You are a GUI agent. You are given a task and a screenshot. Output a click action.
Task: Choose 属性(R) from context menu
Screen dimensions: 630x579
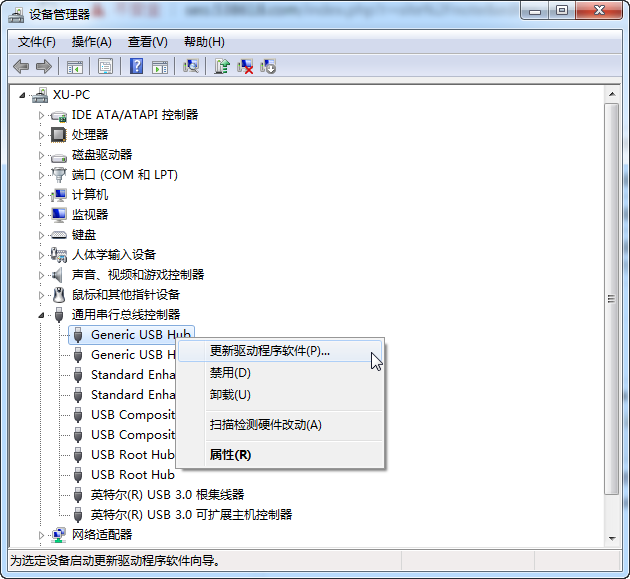[280, 455]
